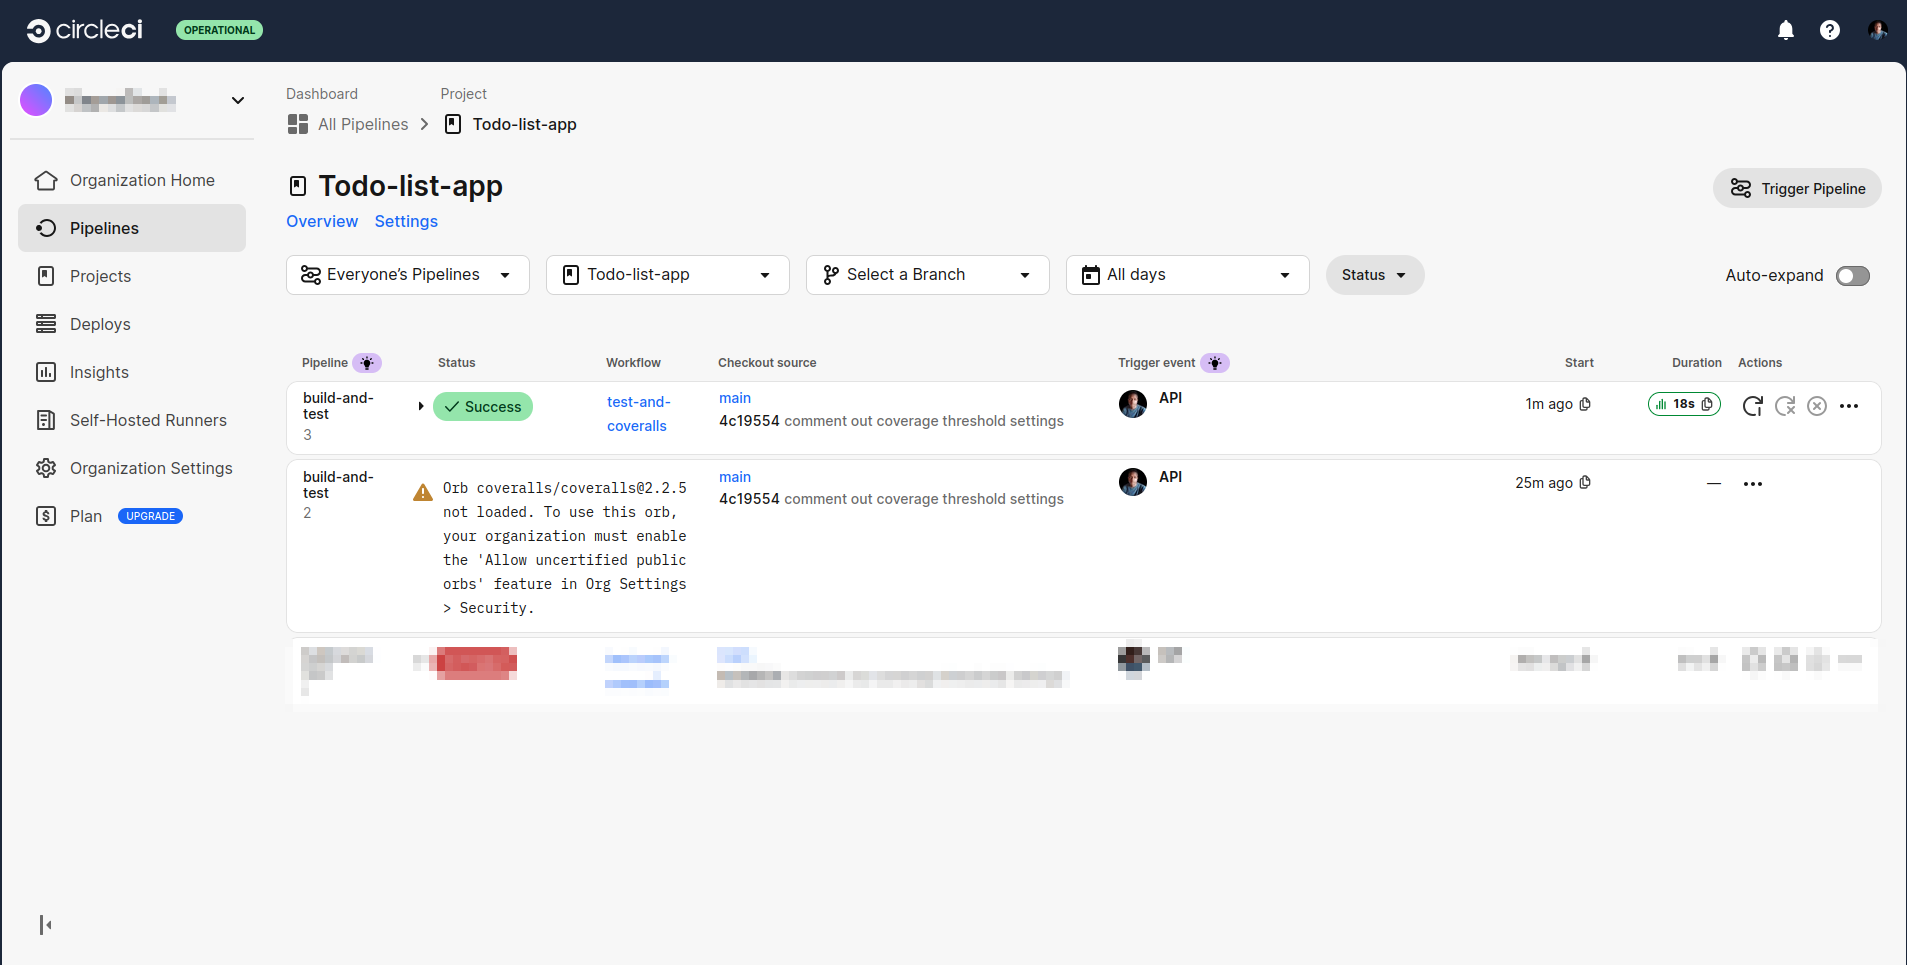The width and height of the screenshot is (1907, 965).
Task: Open the Status filter dropdown
Action: click(1375, 275)
